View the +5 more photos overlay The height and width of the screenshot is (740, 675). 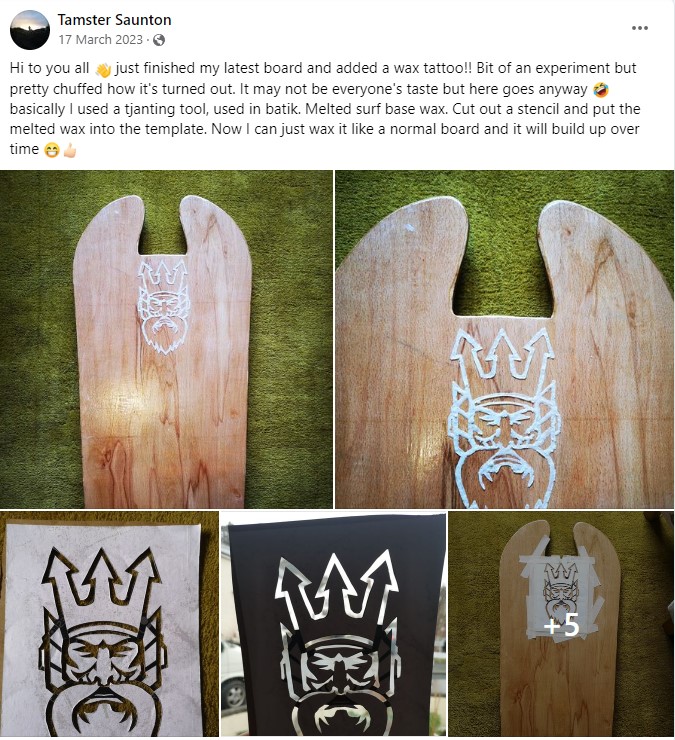point(561,625)
